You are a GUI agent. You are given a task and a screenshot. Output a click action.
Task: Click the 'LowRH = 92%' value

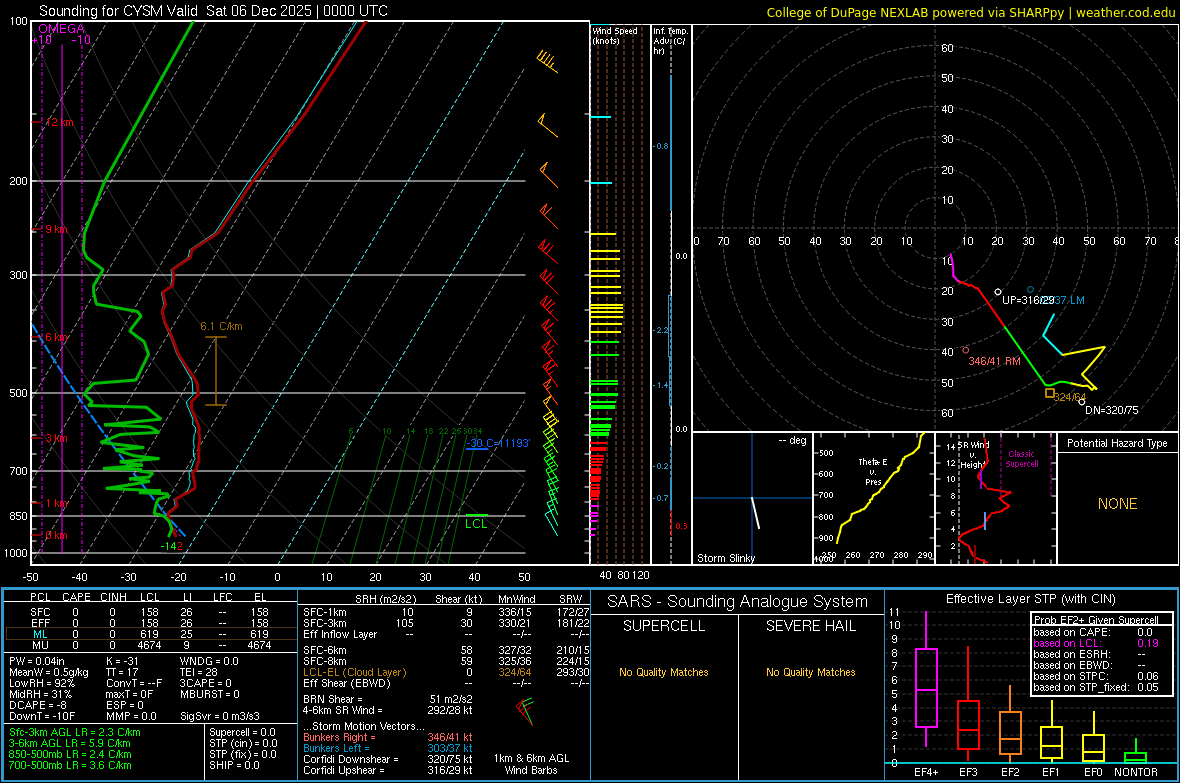click(42, 683)
